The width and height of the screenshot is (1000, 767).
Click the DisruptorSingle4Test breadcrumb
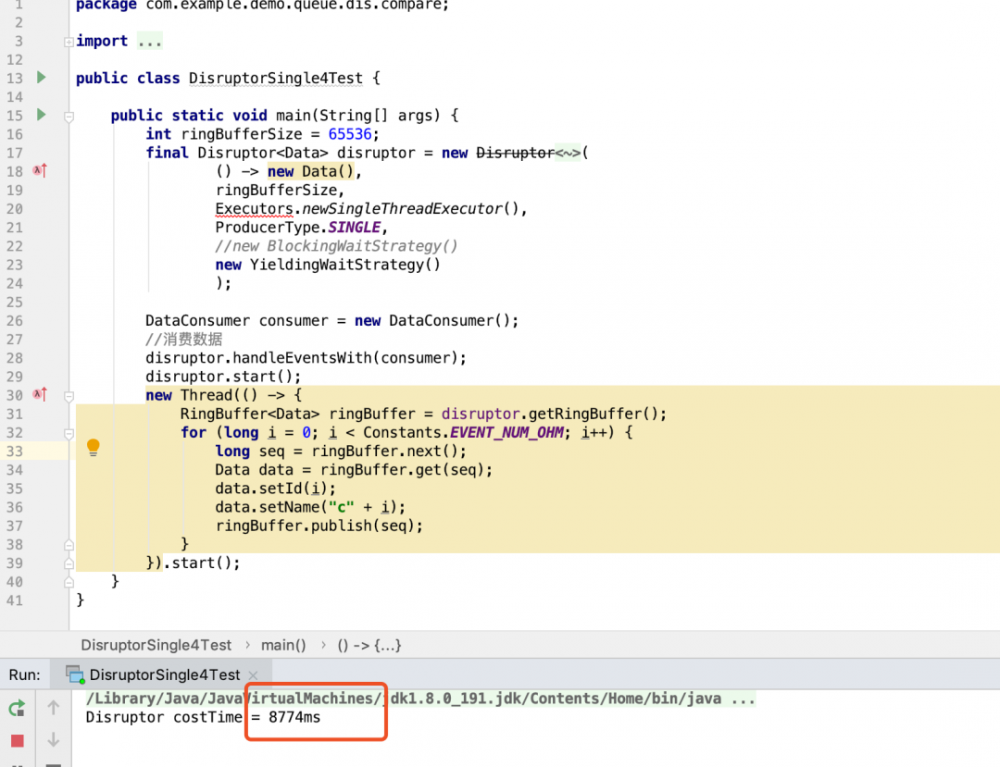pos(156,645)
